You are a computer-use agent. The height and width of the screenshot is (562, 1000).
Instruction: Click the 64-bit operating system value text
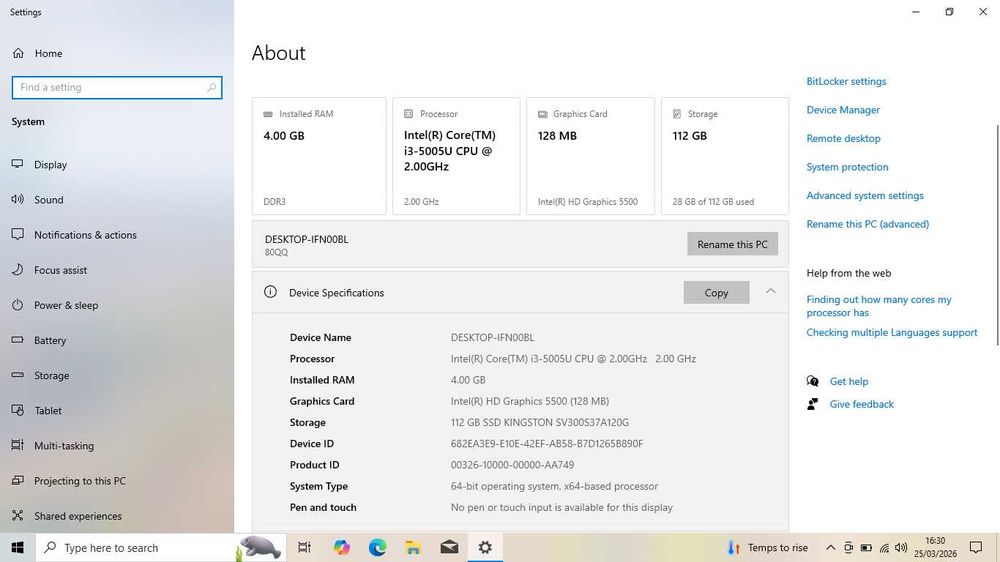pos(554,486)
